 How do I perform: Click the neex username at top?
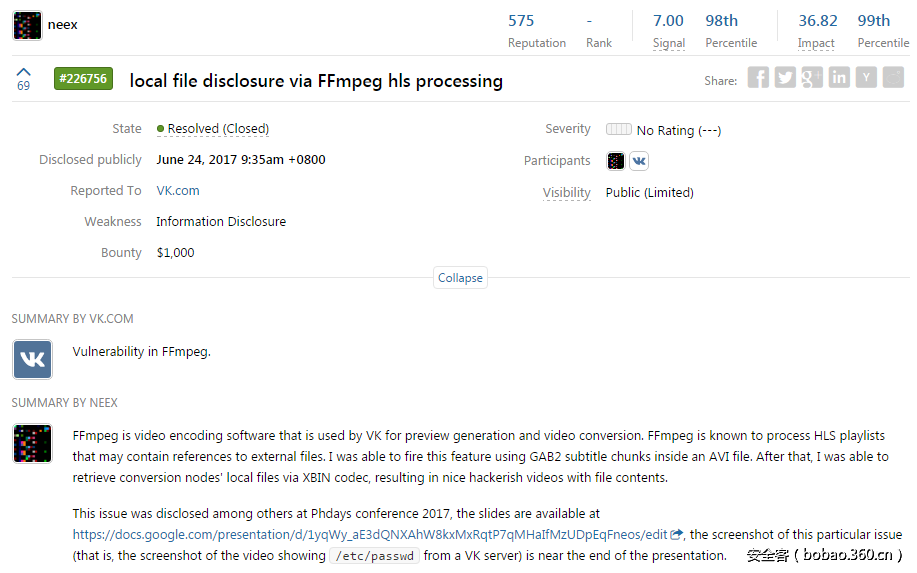[62, 24]
